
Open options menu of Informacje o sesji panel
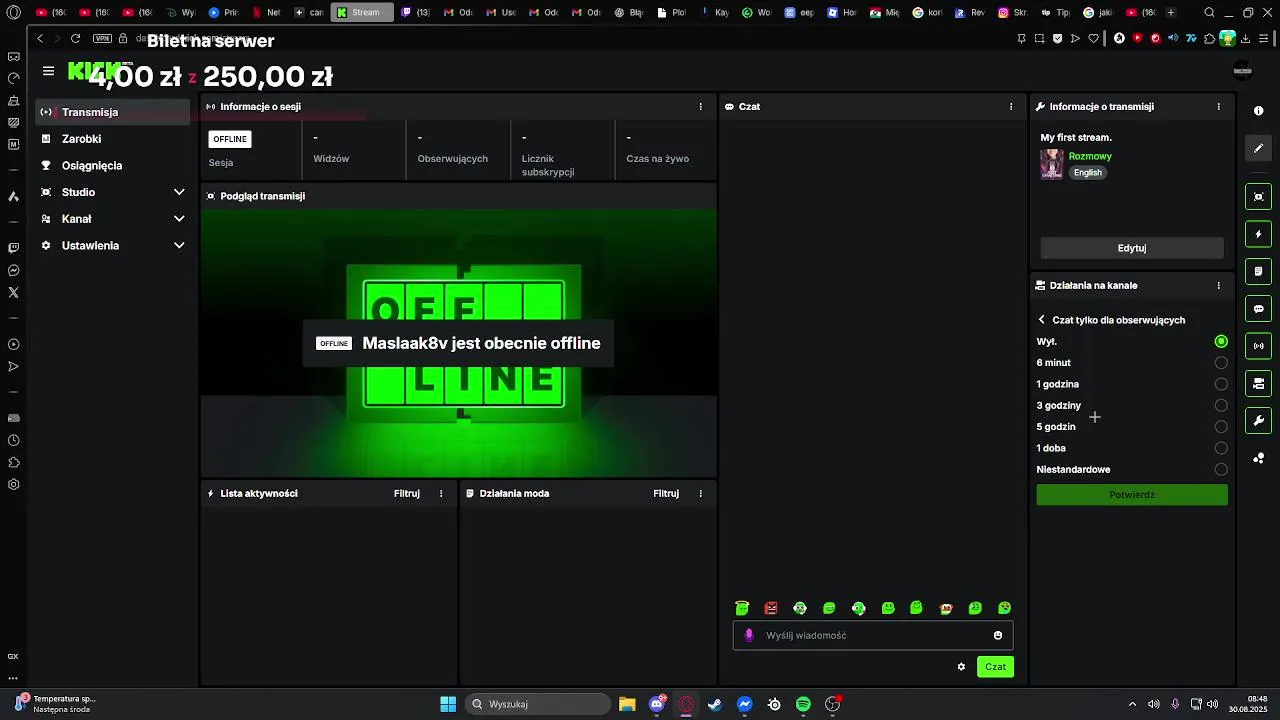click(x=700, y=106)
